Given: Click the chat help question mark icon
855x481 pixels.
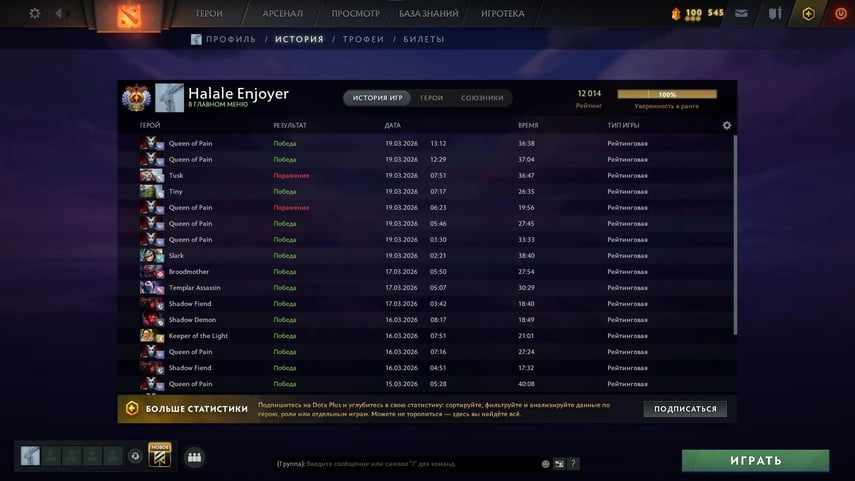Looking at the screenshot, I should coord(573,464).
